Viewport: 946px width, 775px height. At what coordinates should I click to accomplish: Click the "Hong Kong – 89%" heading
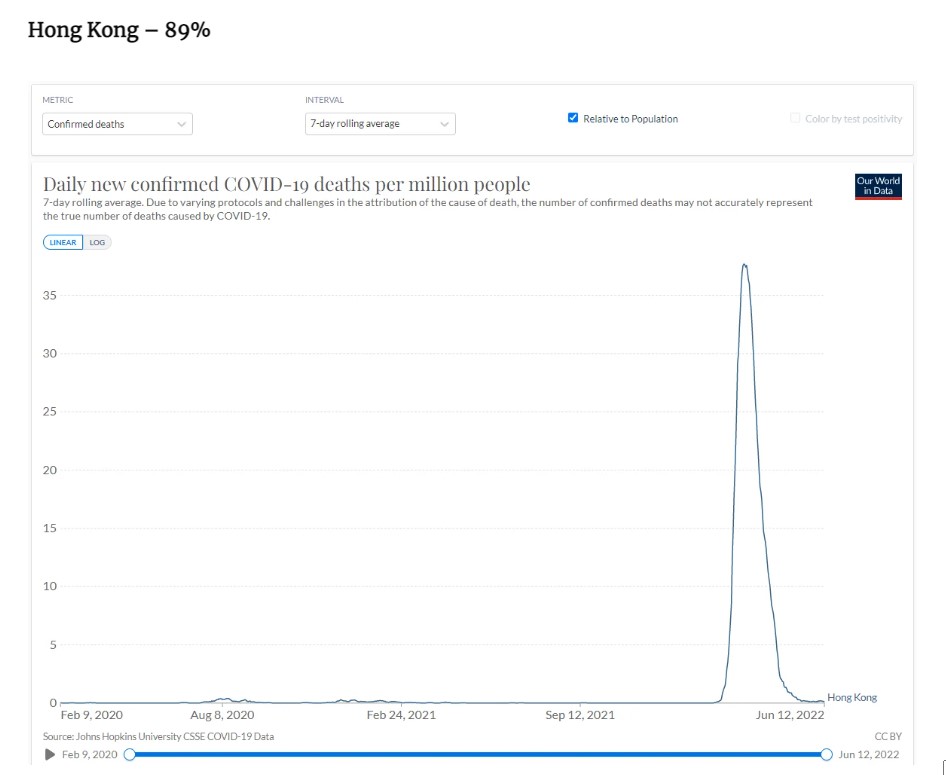tap(119, 31)
